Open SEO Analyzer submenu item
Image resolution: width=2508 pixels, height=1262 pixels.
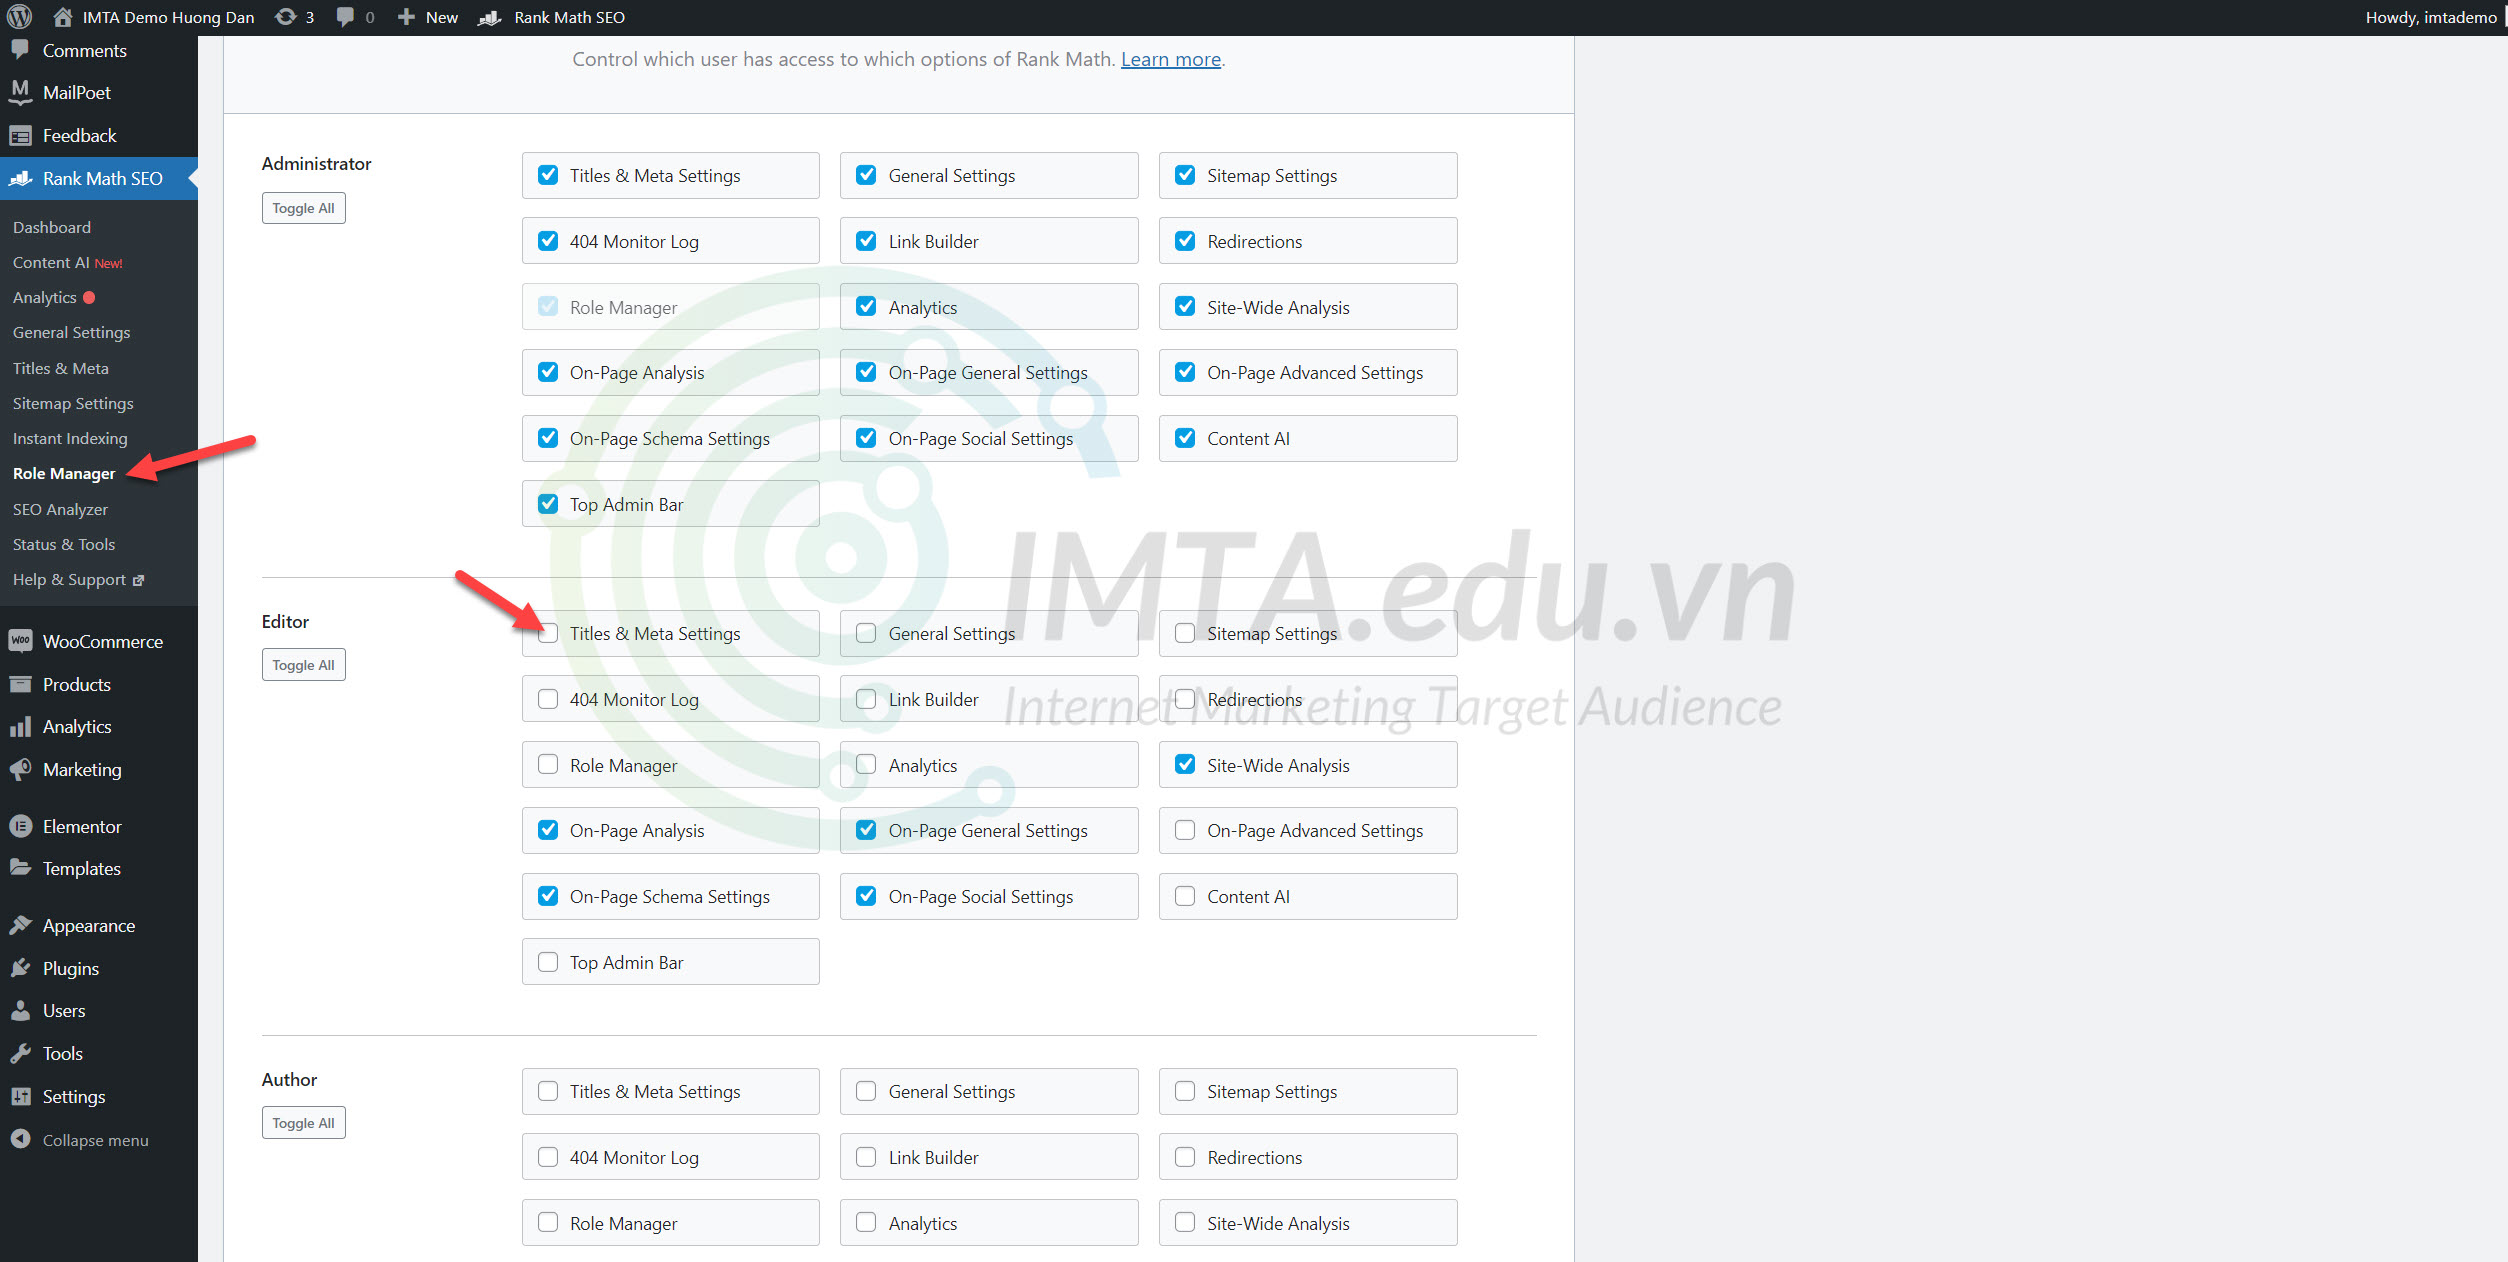pos(60,509)
